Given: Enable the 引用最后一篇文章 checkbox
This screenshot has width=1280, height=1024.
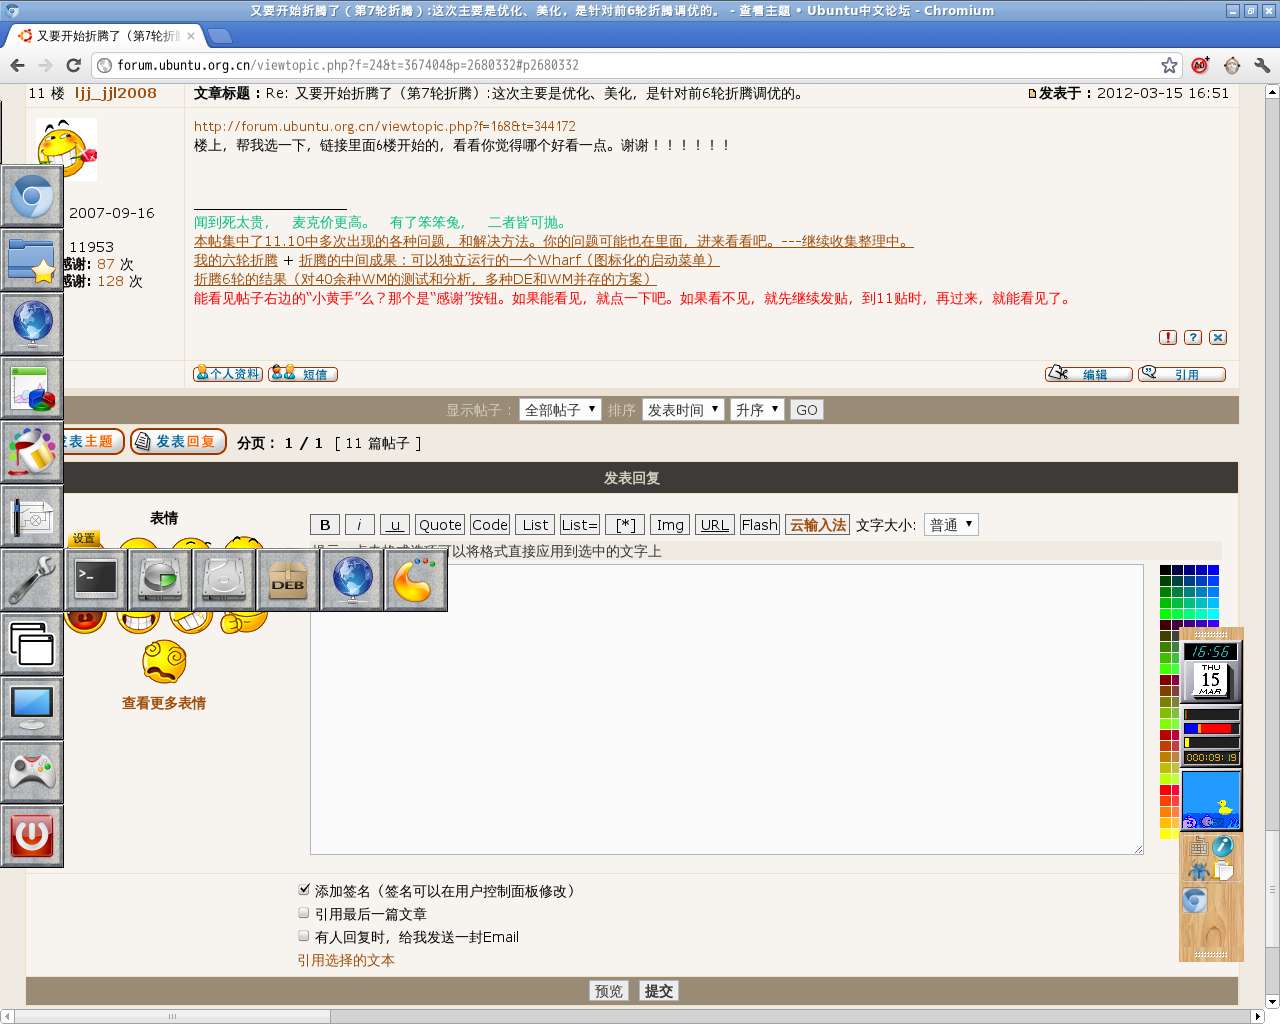Looking at the screenshot, I should [304, 912].
